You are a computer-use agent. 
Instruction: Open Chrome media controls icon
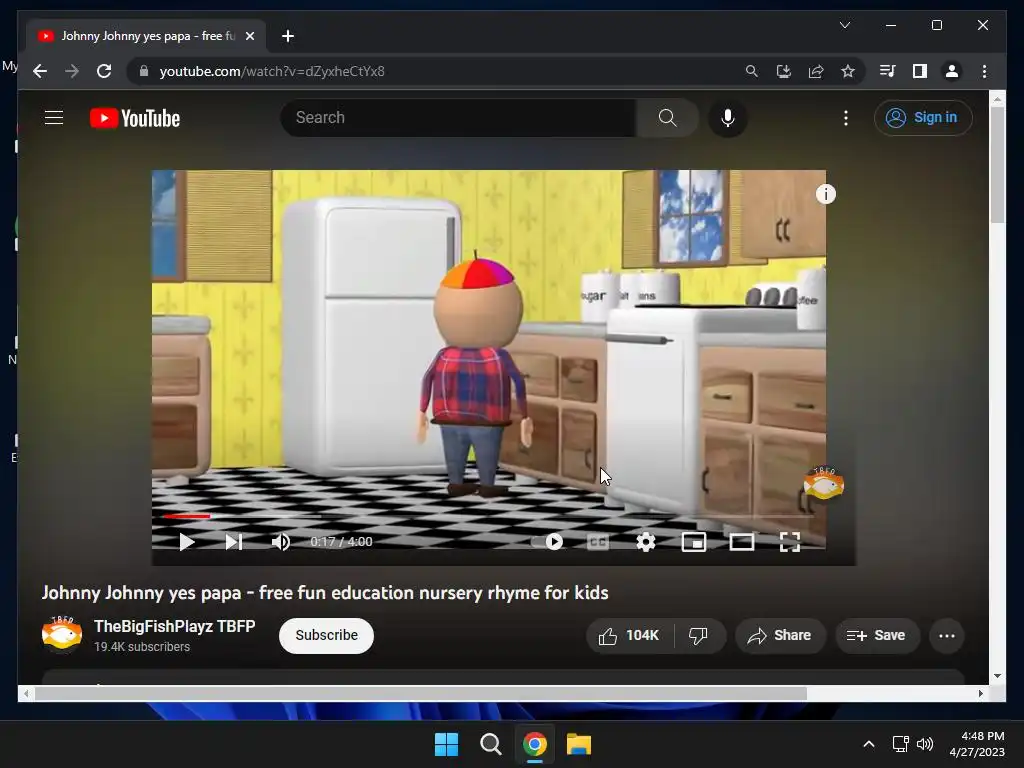pos(887,71)
